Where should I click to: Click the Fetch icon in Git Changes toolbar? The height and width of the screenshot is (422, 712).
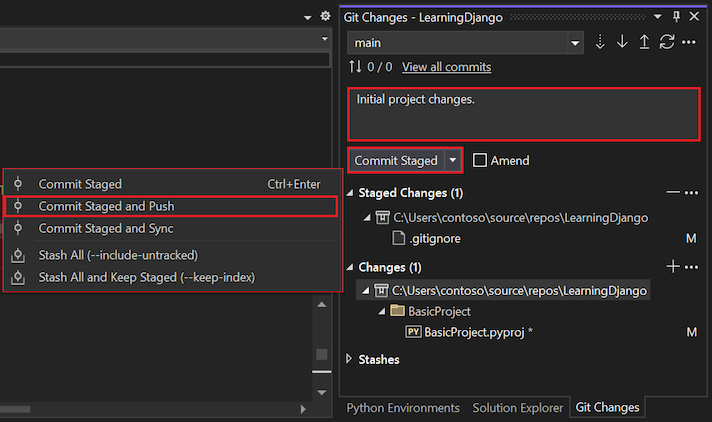click(x=601, y=43)
